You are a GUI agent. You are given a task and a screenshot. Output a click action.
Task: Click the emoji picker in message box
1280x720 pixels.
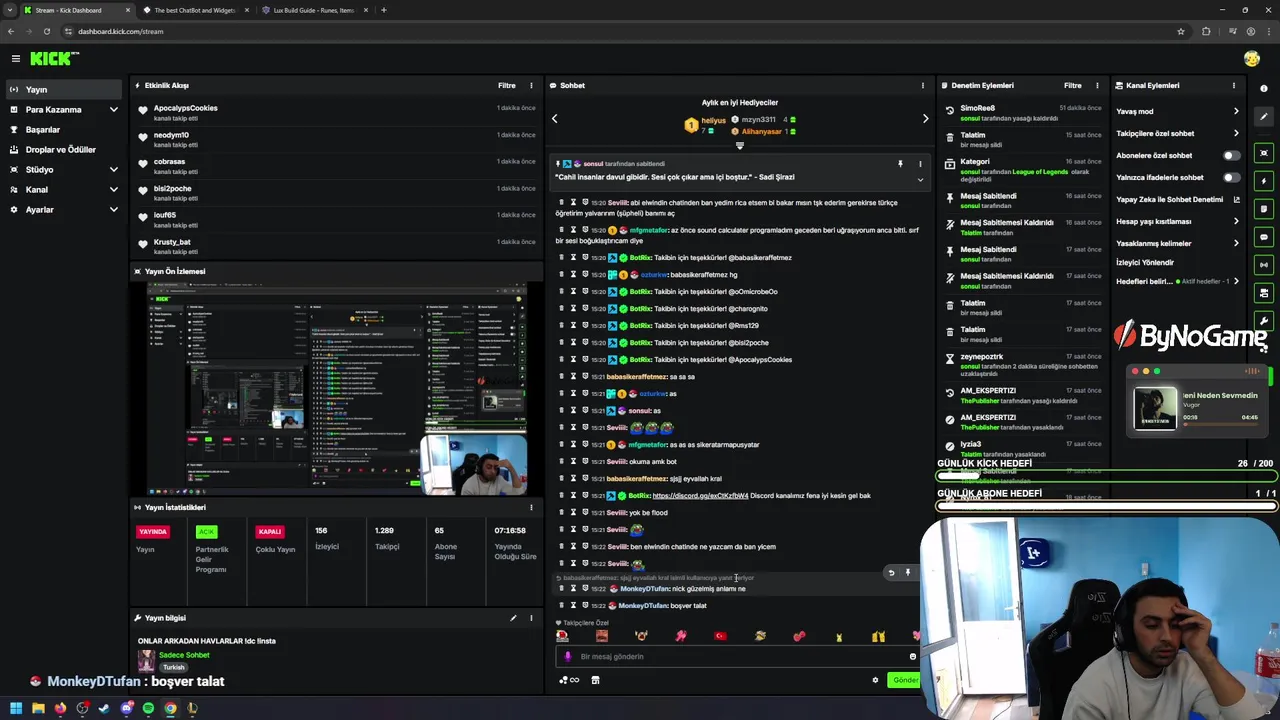pos(912,657)
